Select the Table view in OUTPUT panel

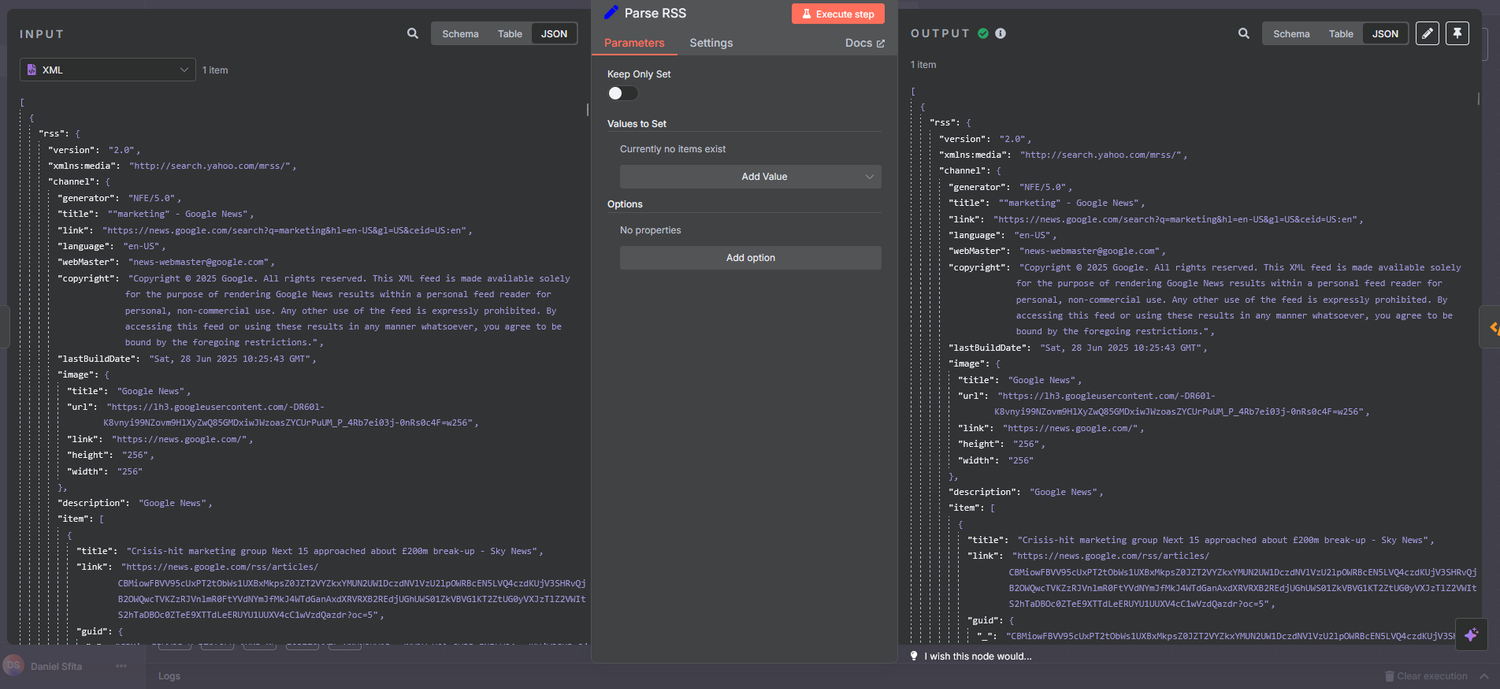pyautogui.click(x=1341, y=33)
